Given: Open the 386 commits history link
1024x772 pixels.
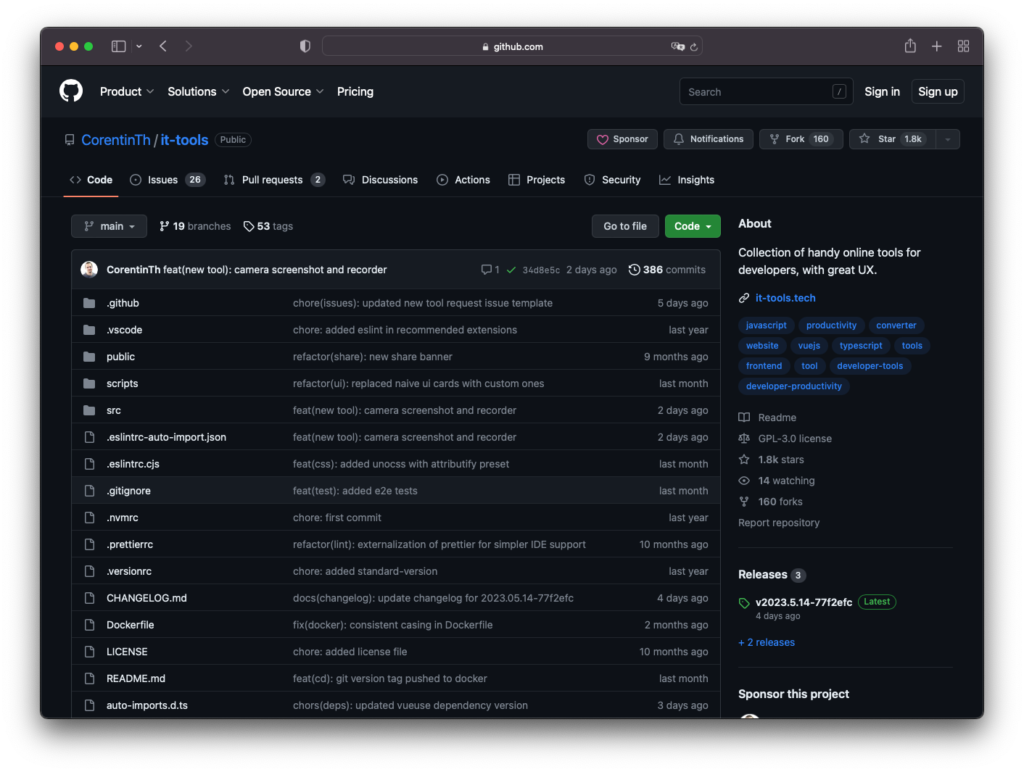Looking at the screenshot, I should 667,270.
